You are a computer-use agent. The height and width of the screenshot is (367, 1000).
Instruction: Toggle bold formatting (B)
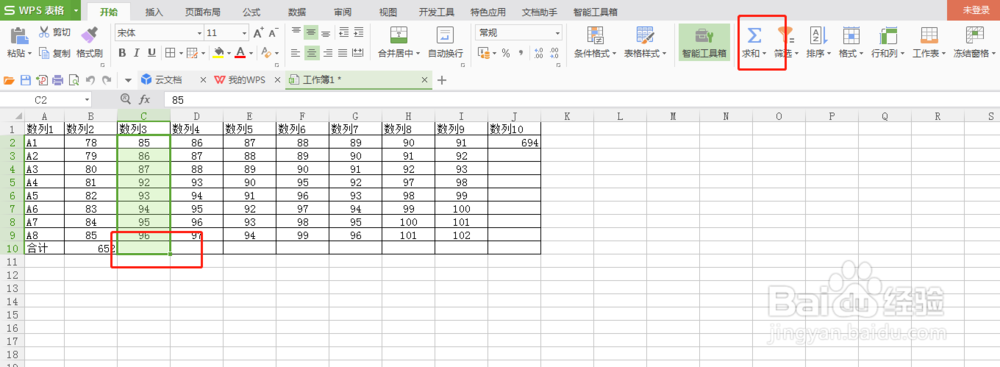pos(122,53)
